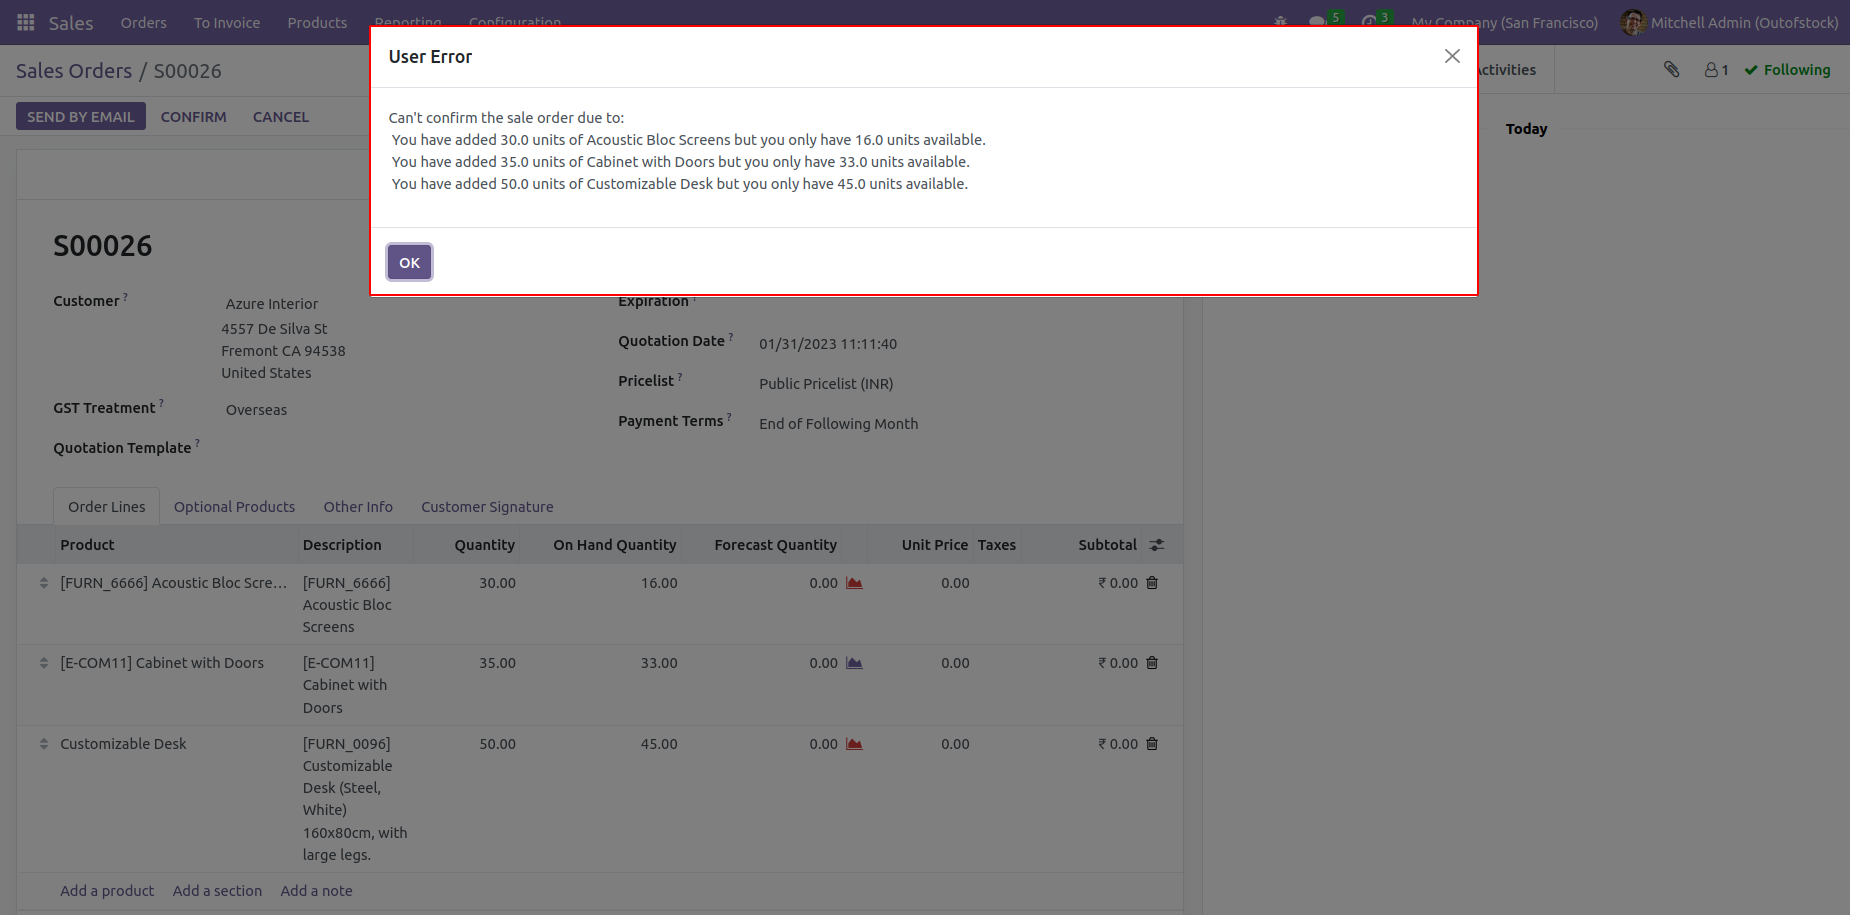Click quantity 50.00 in Customizable Desk row
The width and height of the screenshot is (1850, 915).
(497, 744)
